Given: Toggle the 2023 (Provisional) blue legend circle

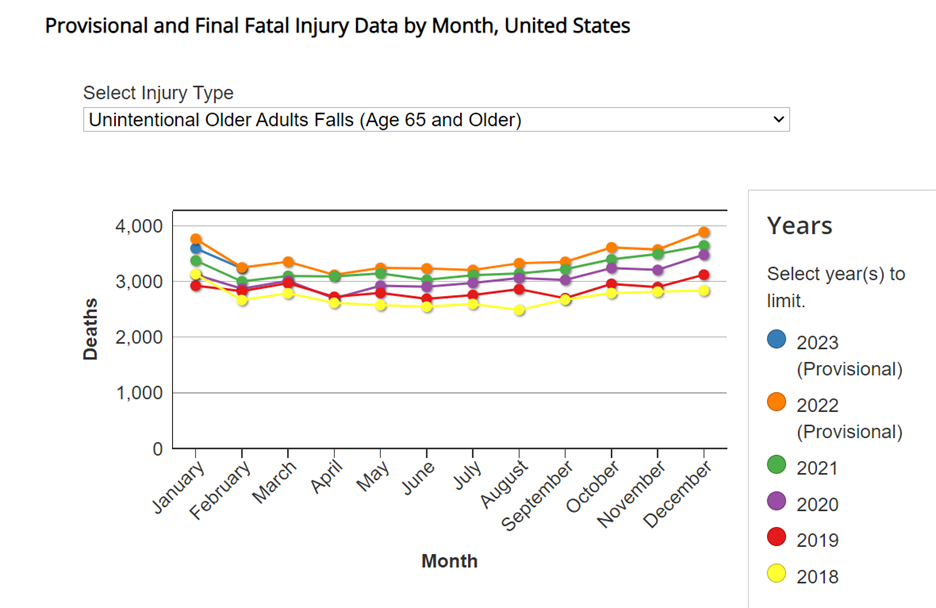Looking at the screenshot, I should (777, 339).
